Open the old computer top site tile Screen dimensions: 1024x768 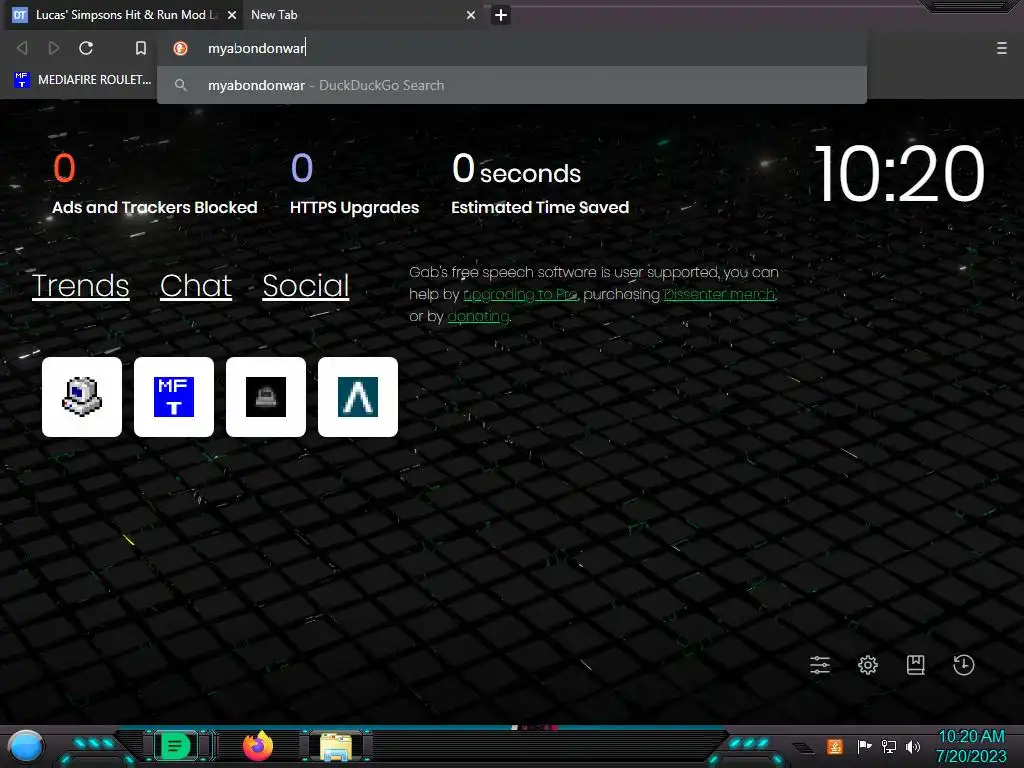pyautogui.click(x=82, y=397)
